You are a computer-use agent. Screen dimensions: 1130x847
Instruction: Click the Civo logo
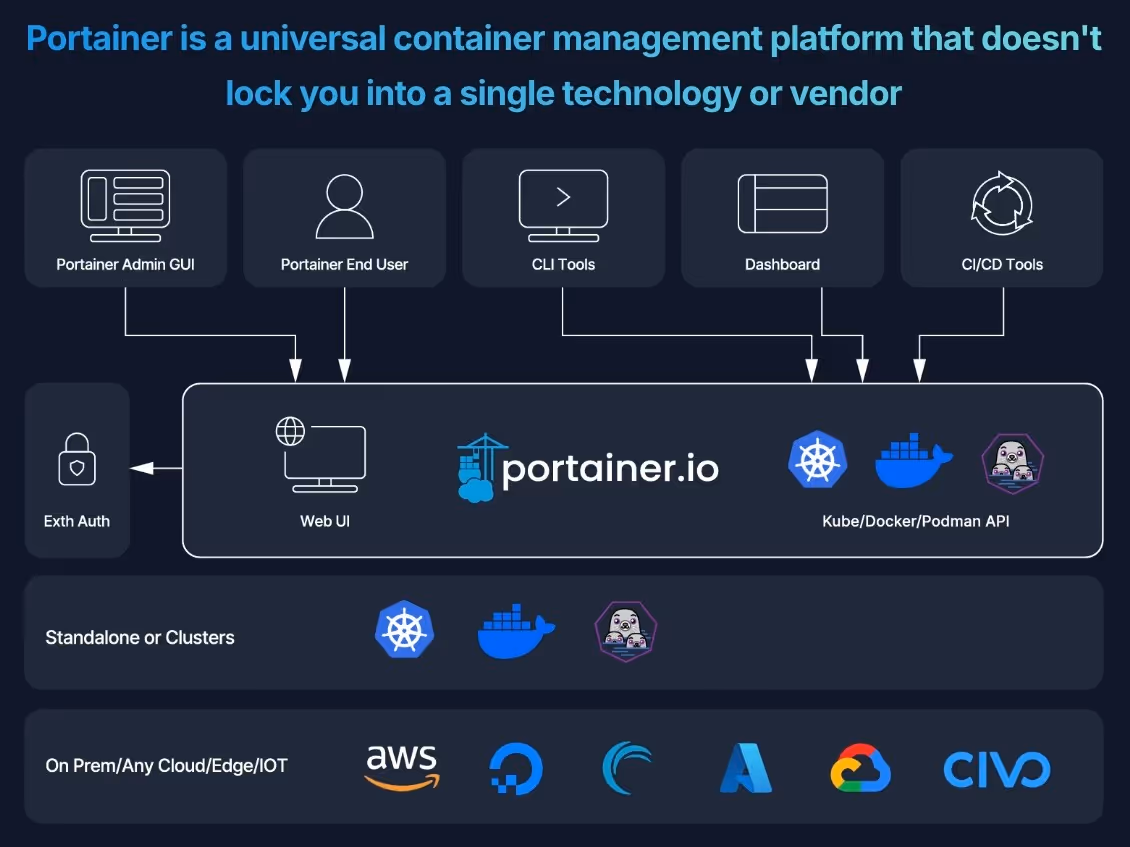[997, 769]
